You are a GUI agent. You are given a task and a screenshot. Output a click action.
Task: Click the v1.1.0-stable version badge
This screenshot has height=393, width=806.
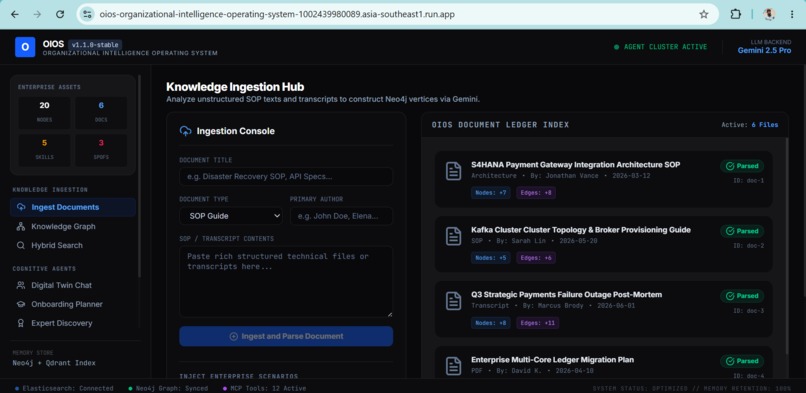click(x=95, y=45)
